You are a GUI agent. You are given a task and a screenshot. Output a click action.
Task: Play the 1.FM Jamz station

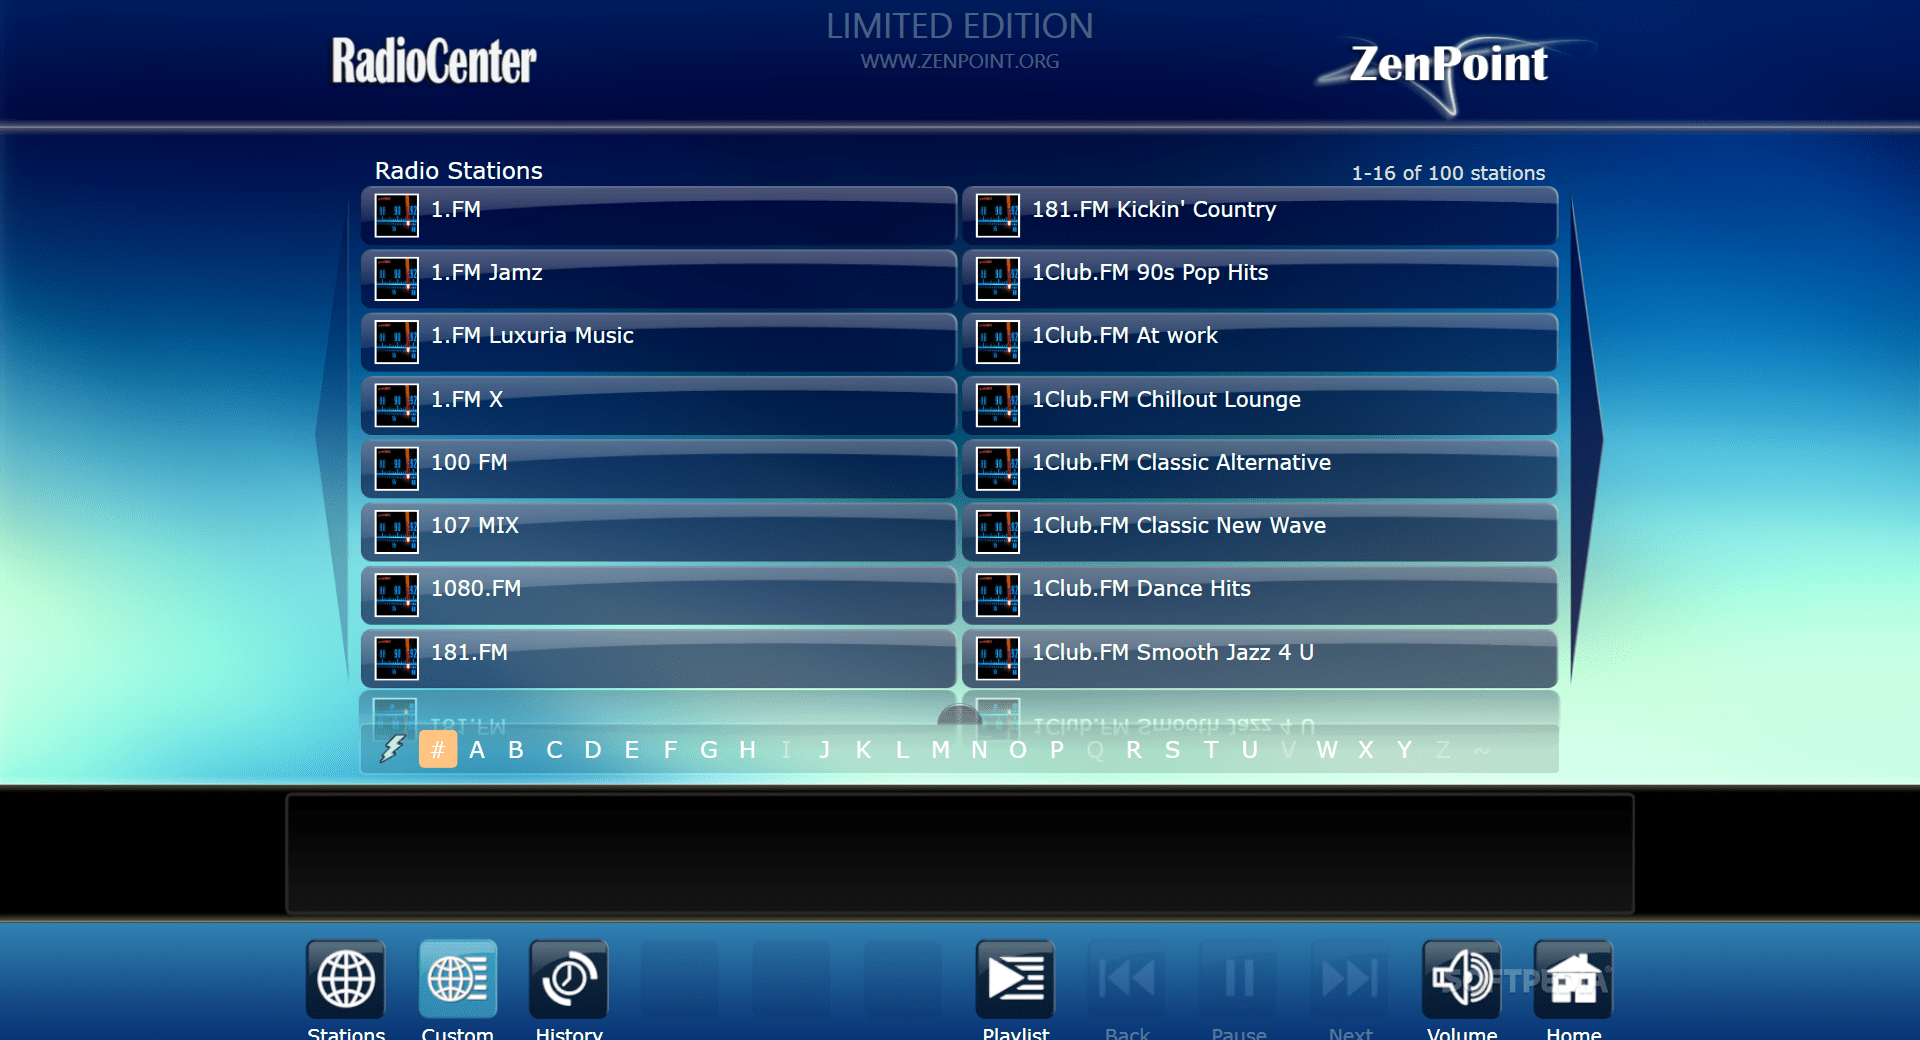point(659,278)
